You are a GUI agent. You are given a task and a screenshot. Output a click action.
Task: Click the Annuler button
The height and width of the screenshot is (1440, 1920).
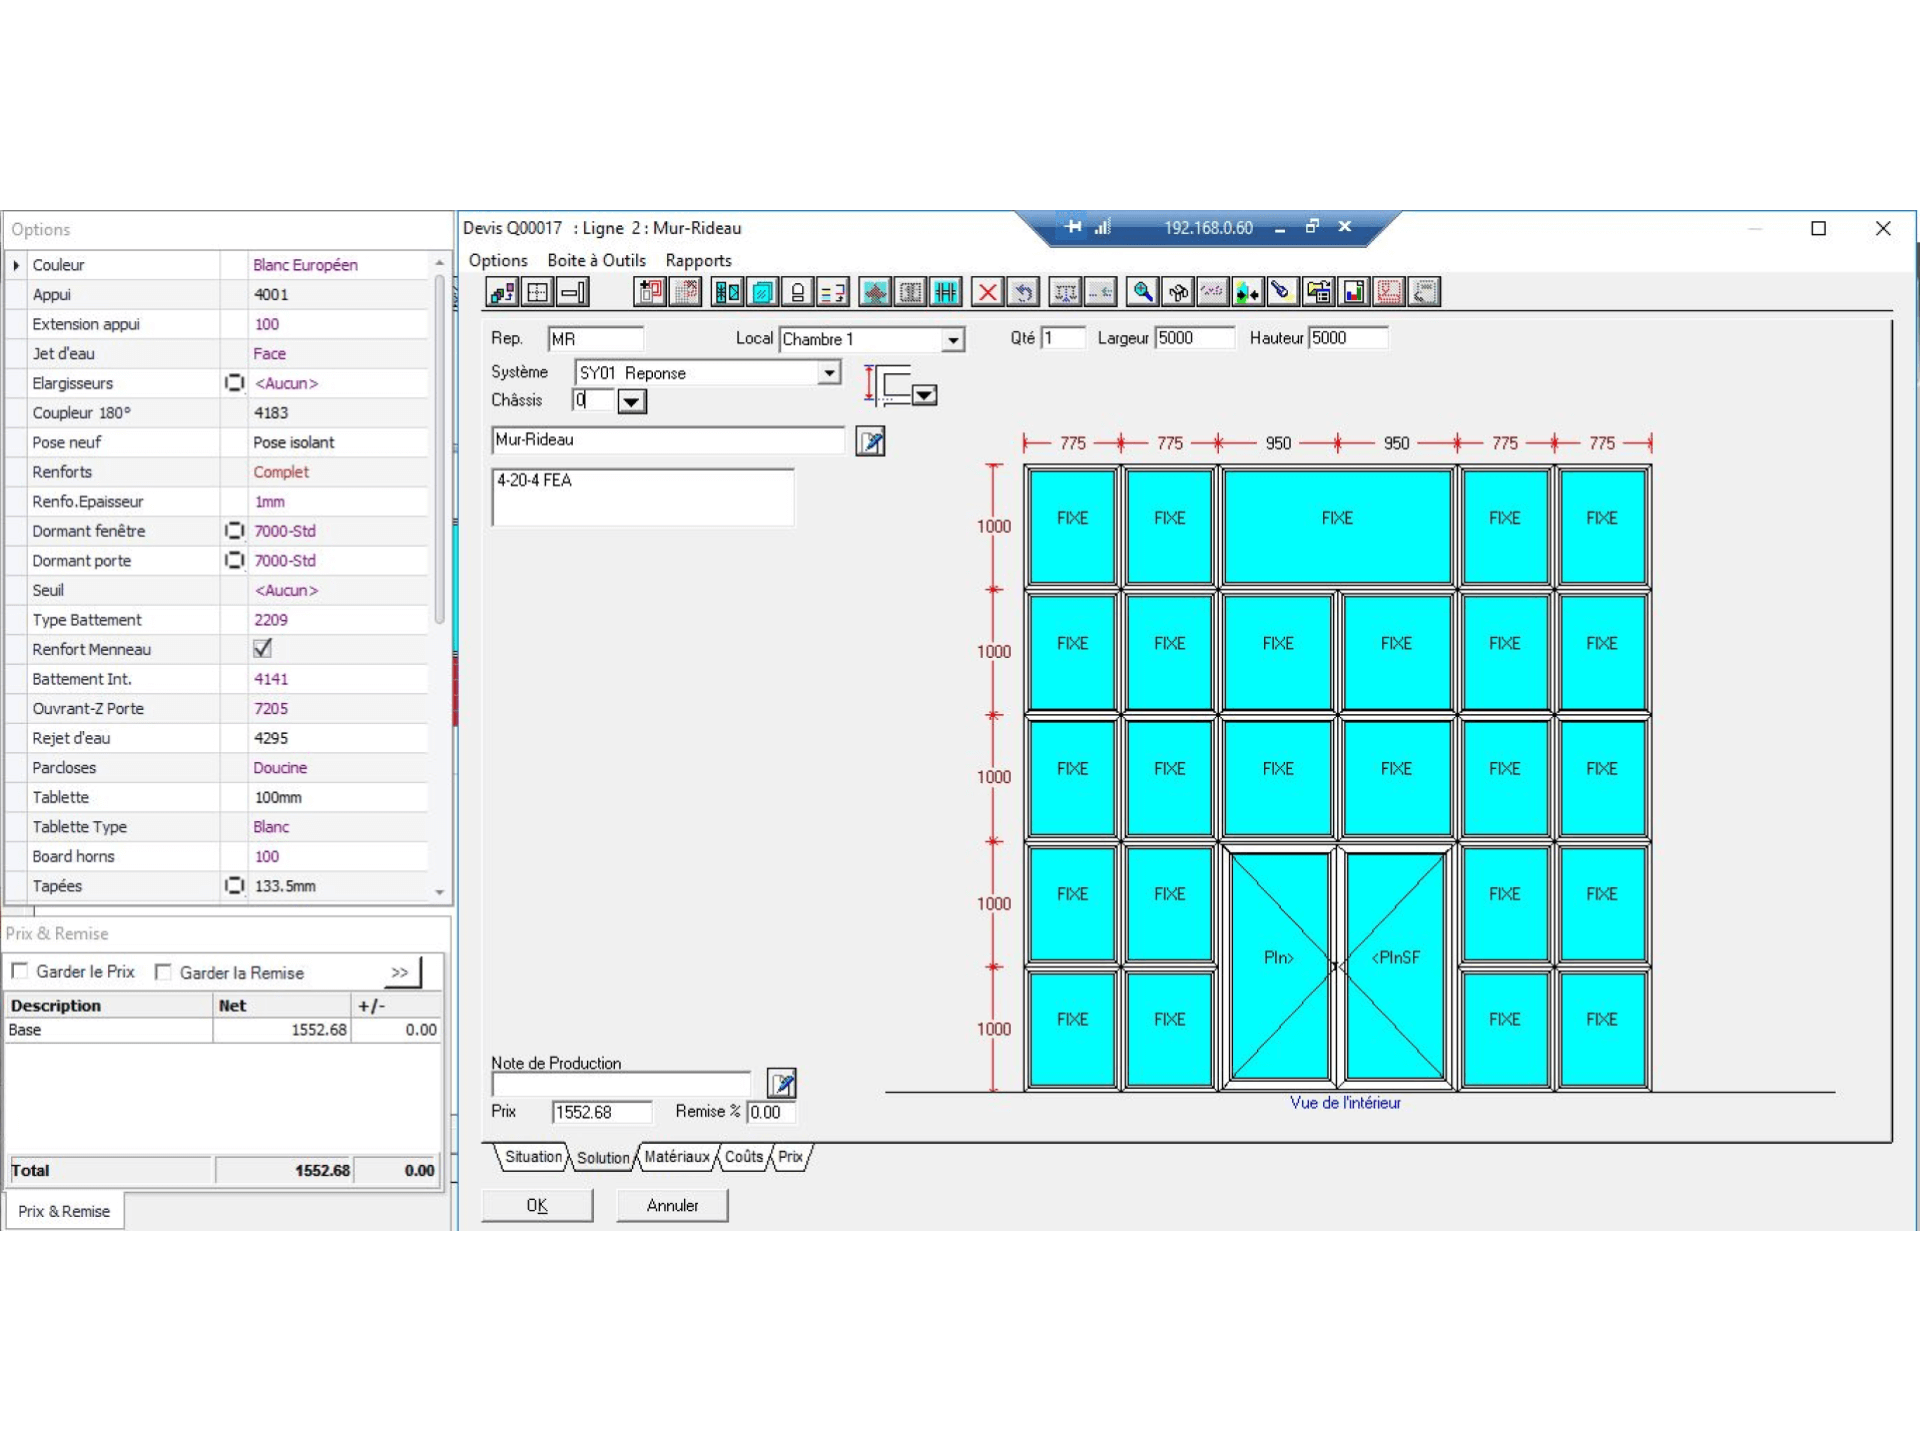672,1205
